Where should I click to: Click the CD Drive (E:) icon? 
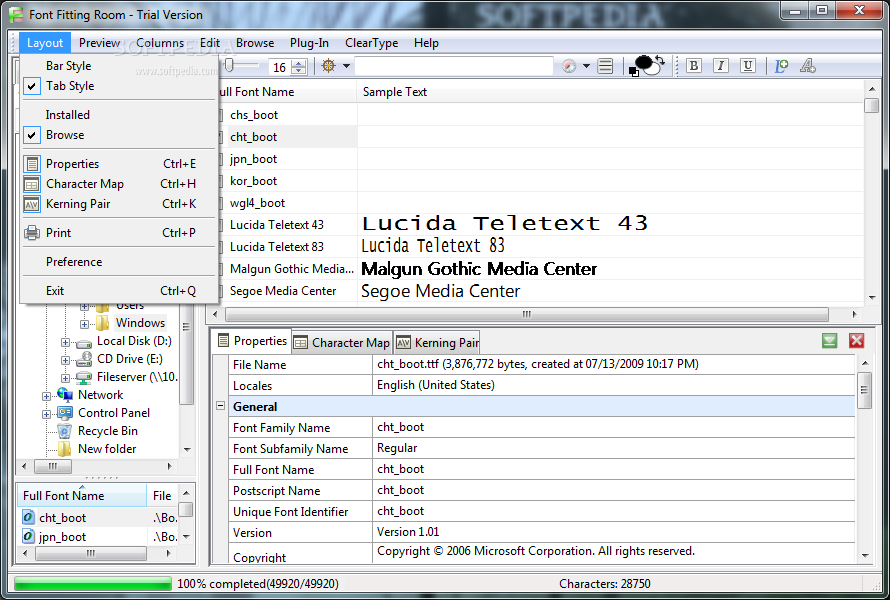84,359
